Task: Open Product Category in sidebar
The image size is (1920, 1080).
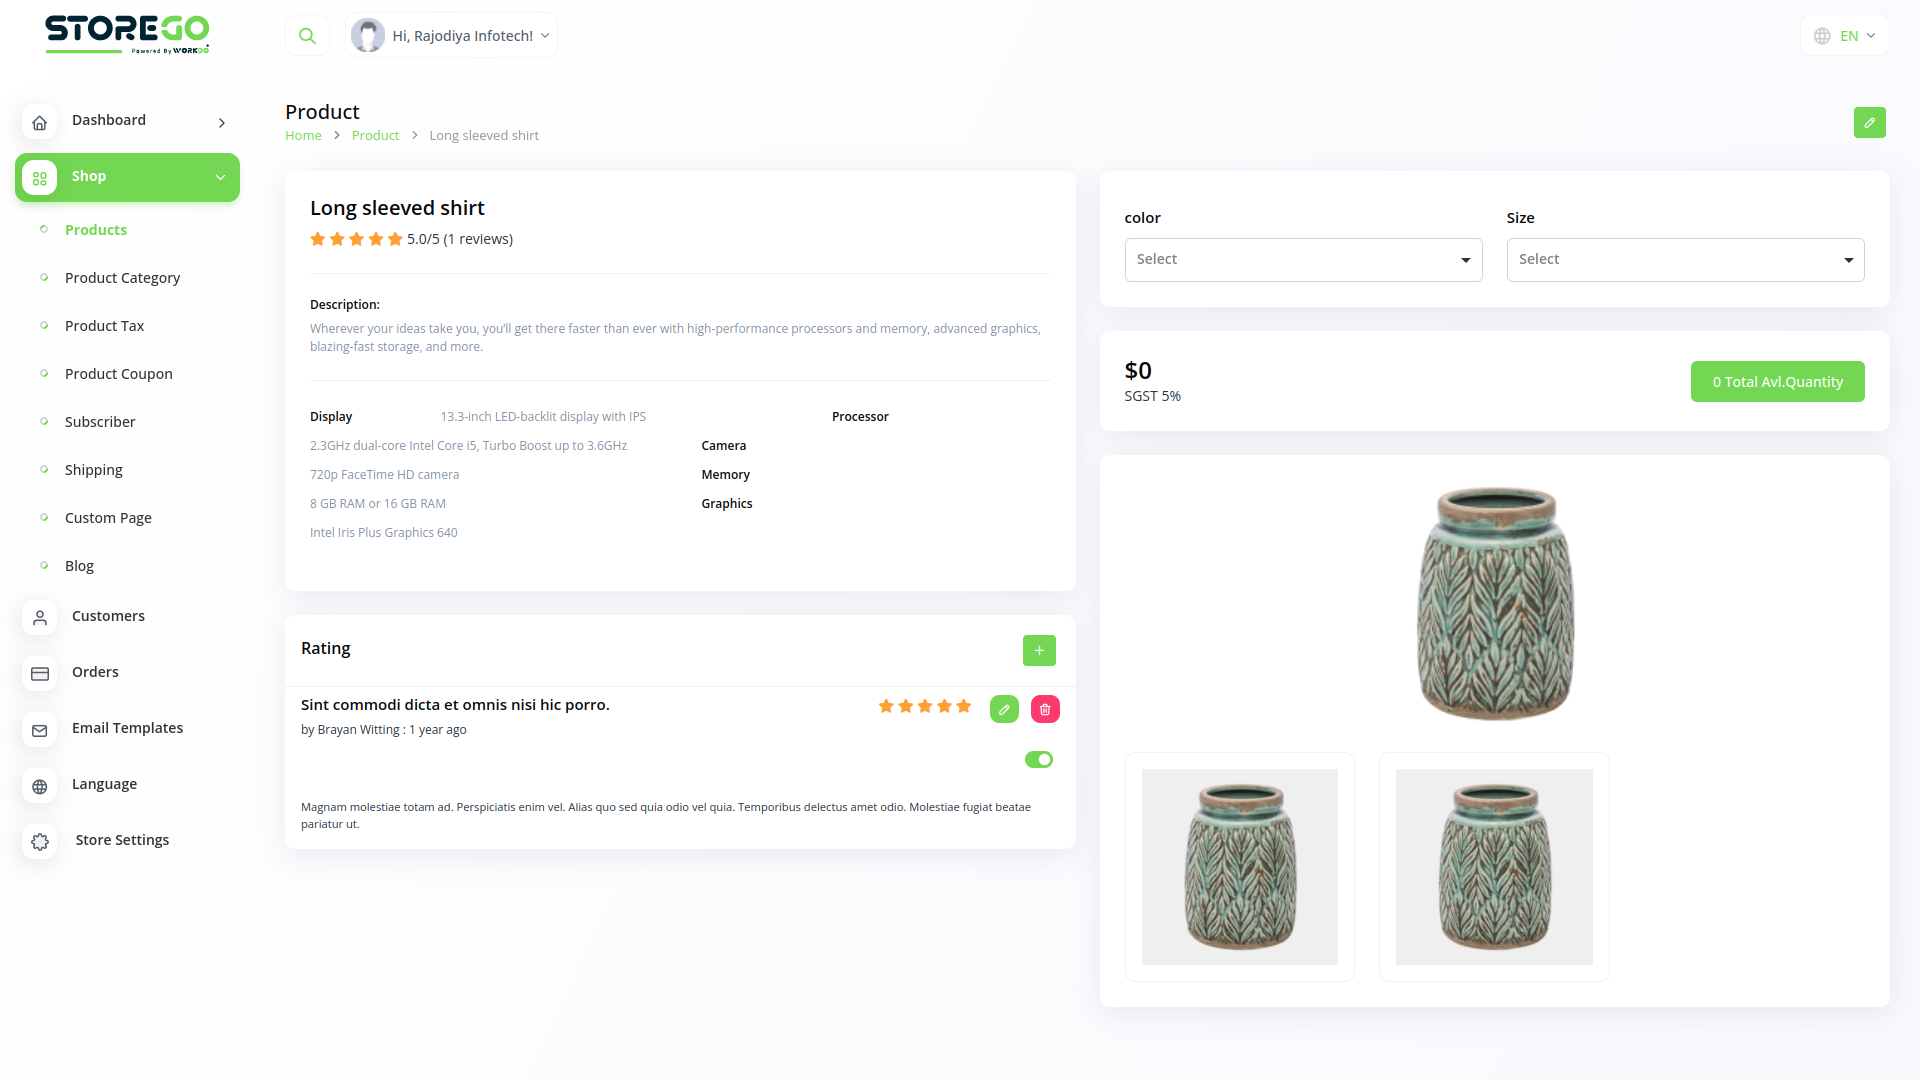Action: click(x=122, y=278)
